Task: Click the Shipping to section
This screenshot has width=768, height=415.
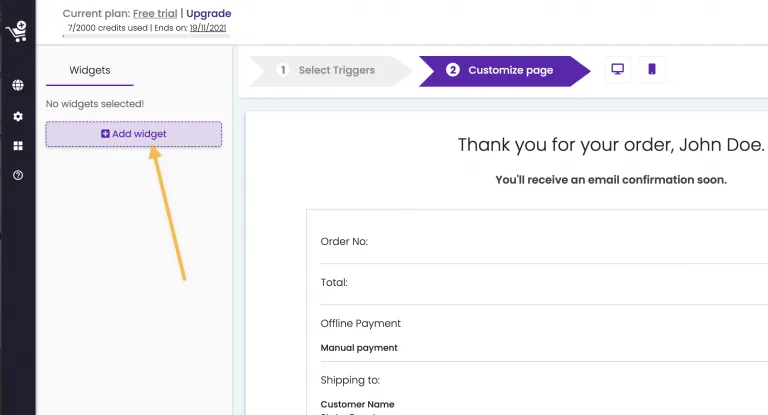Action: 544,390
